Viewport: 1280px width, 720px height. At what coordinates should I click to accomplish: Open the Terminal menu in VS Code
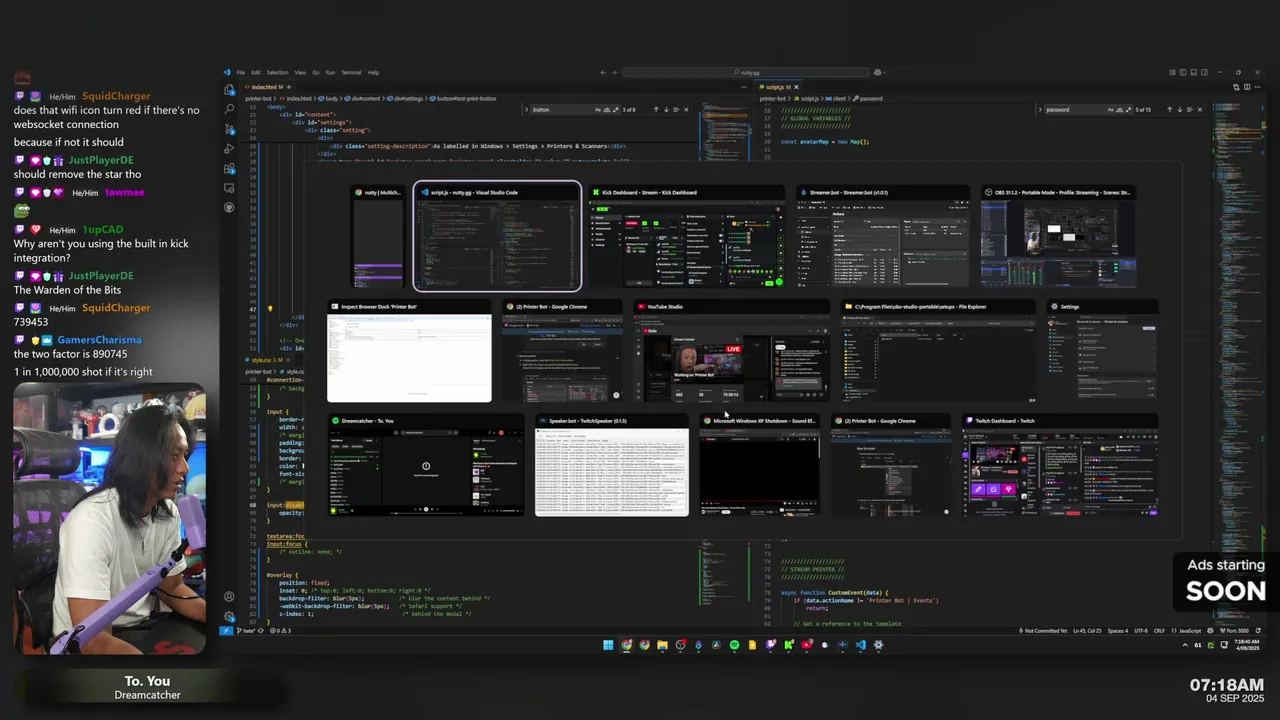tap(351, 72)
